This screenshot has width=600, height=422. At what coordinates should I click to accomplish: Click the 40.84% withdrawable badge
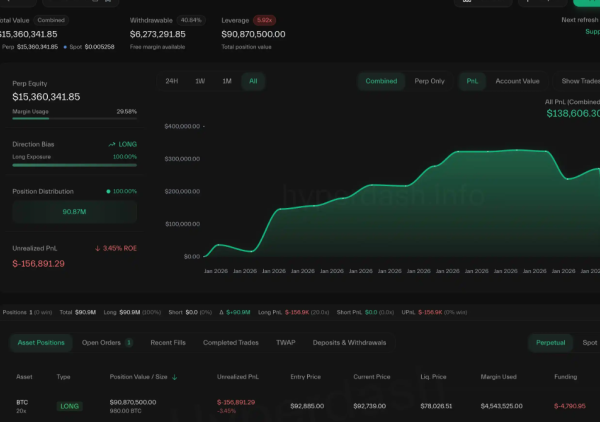tap(192, 20)
